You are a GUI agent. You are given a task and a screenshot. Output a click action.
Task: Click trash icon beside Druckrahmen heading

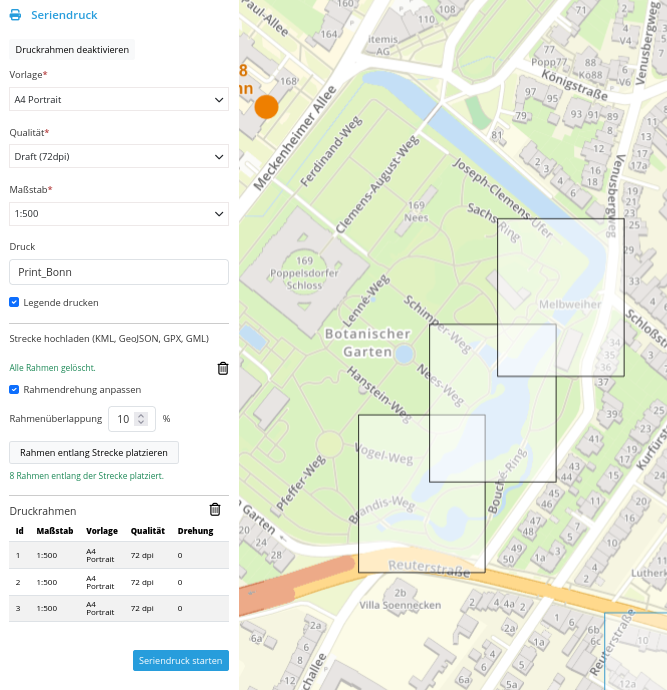click(215, 510)
